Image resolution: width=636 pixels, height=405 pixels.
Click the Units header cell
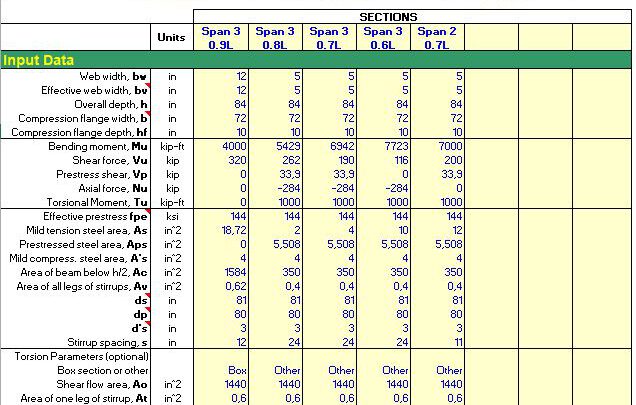[x=171, y=37]
